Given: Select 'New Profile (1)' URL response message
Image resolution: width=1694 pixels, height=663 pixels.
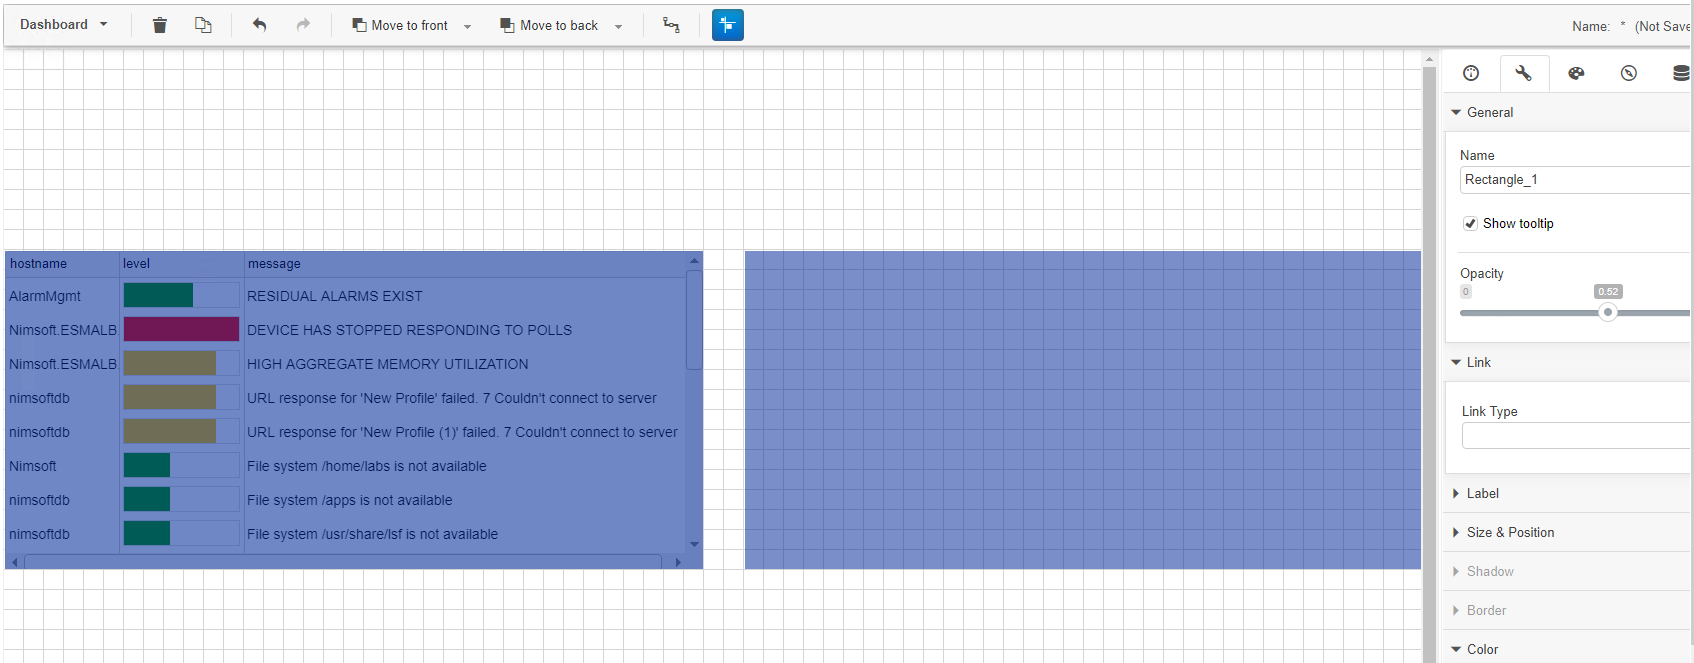Looking at the screenshot, I should click(x=462, y=432).
